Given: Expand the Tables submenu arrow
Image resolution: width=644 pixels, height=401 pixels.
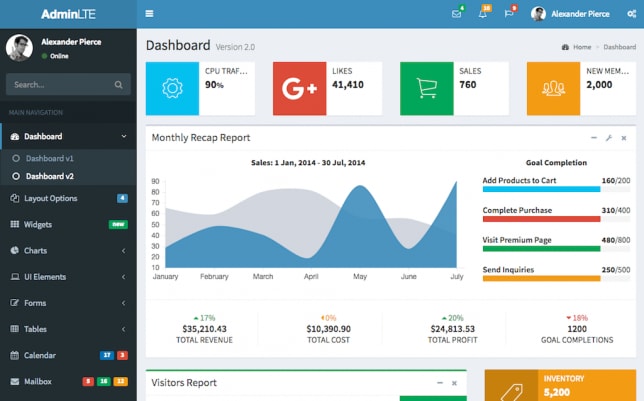Looking at the screenshot, I should (124, 329).
